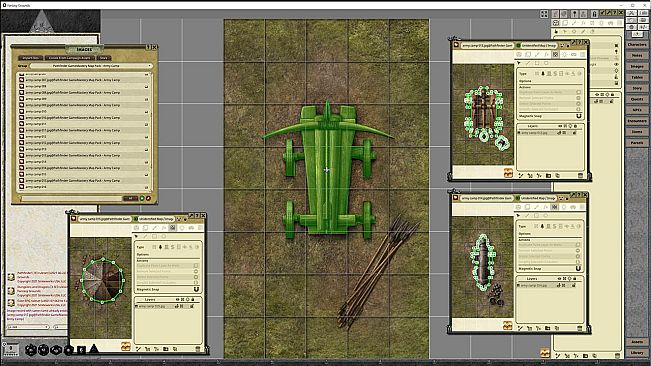Open the Images sidebar button

pyautogui.click(x=637, y=66)
